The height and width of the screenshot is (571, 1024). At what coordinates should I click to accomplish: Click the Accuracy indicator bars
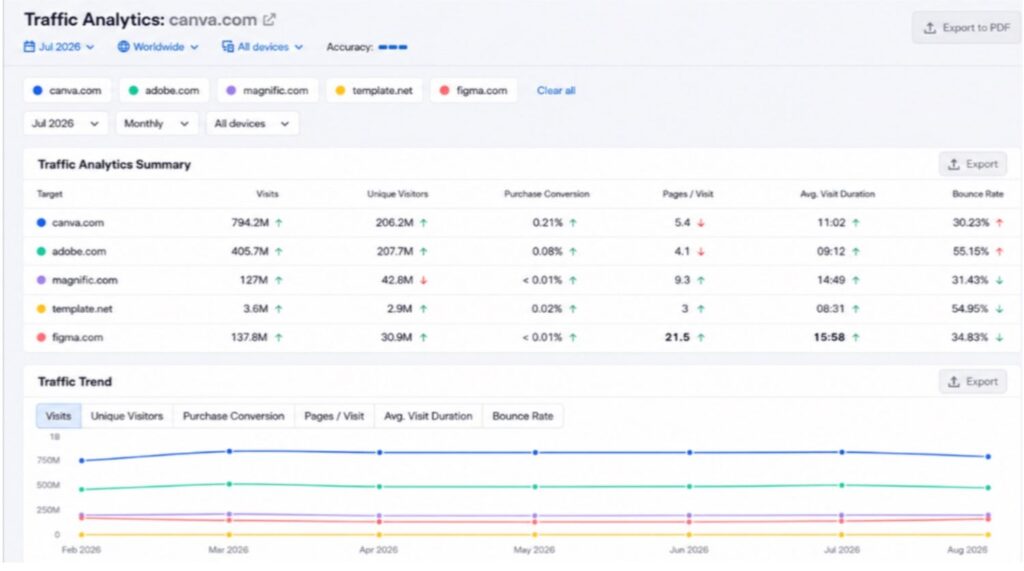392,47
